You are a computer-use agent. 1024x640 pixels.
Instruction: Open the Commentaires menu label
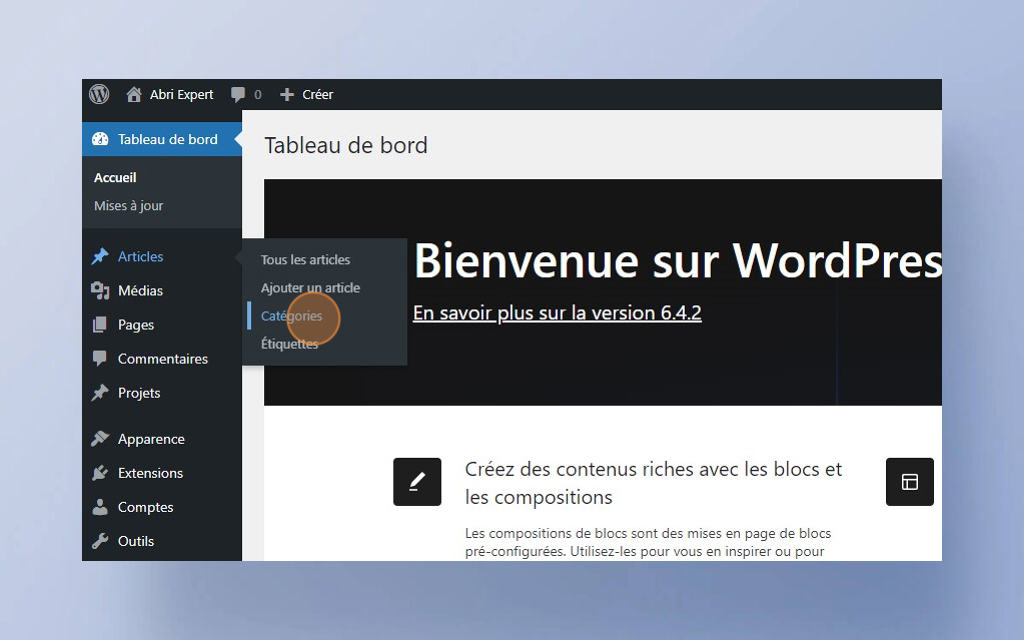pyautogui.click(x=163, y=359)
